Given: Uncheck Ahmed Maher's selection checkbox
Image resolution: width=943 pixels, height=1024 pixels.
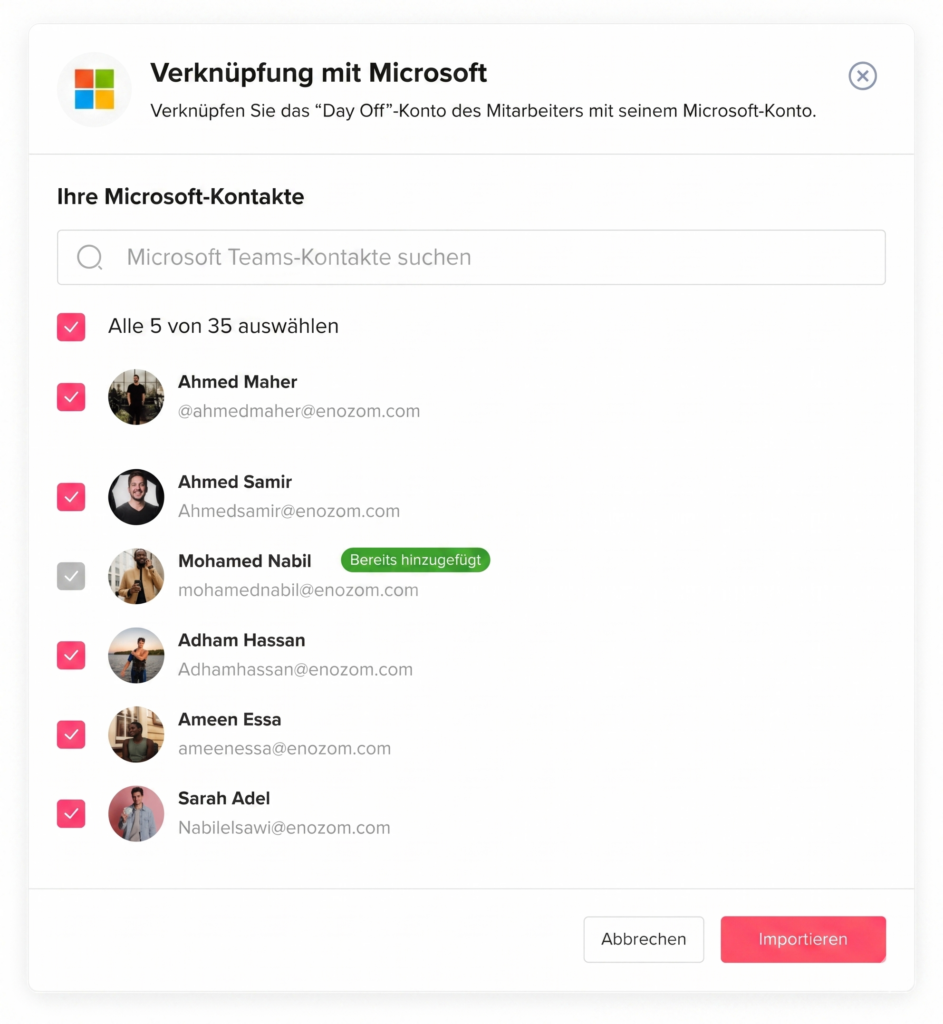Looking at the screenshot, I should (71, 397).
